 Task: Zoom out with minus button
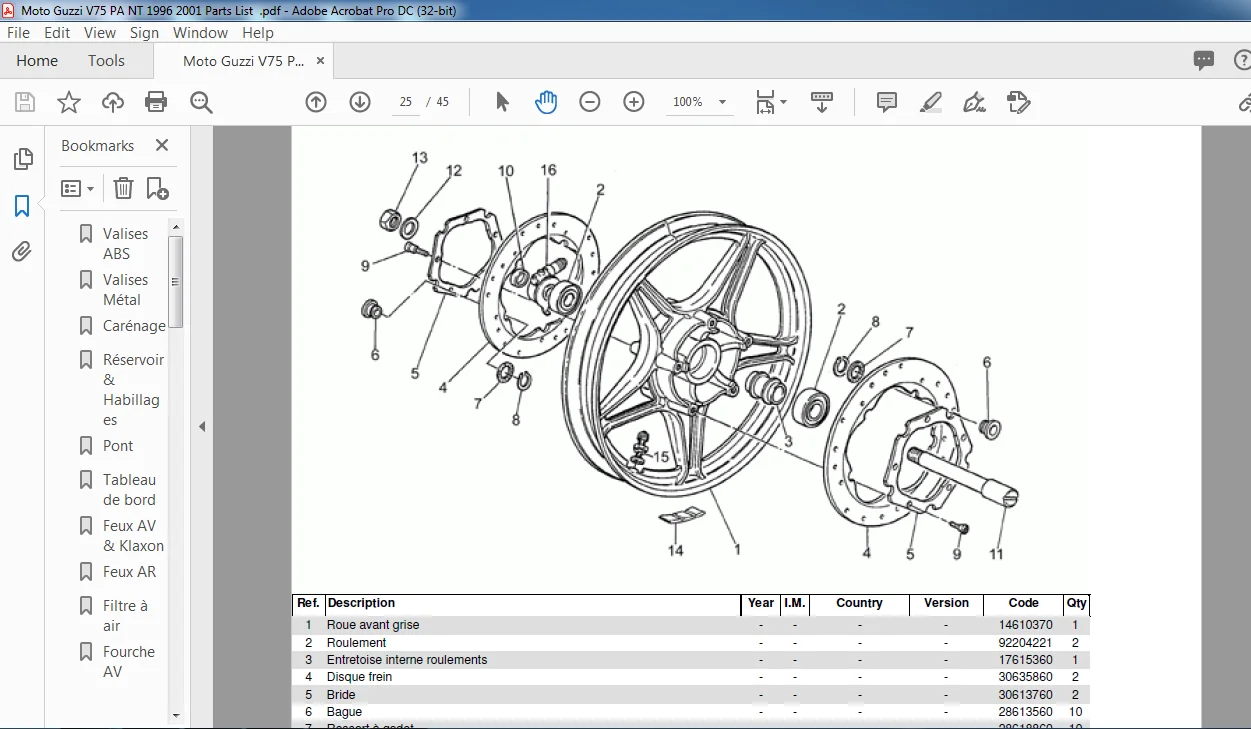[x=590, y=102]
